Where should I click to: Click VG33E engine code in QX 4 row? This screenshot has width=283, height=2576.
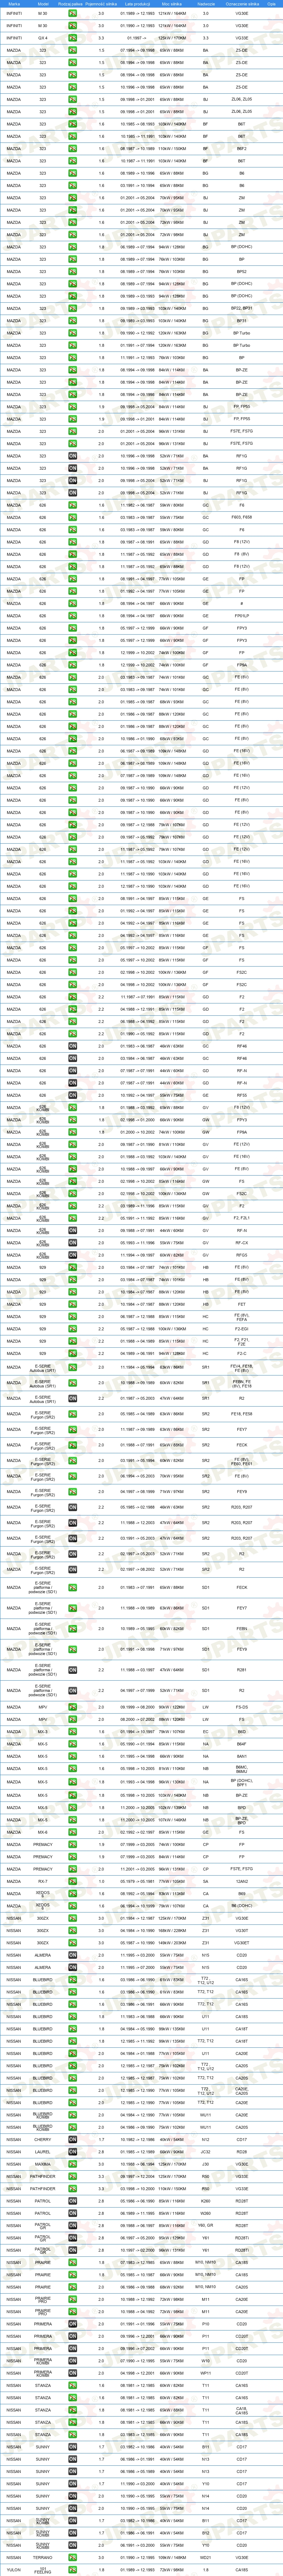tap(242, 38)
